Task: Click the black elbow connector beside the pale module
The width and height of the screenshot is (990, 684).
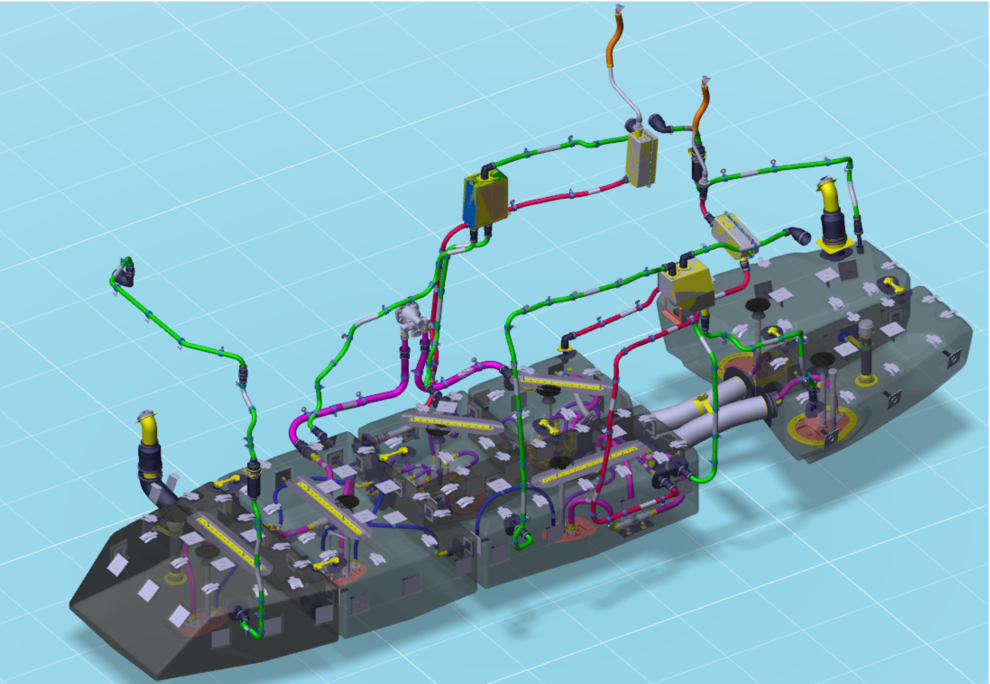Action: [x=802, y=236]
